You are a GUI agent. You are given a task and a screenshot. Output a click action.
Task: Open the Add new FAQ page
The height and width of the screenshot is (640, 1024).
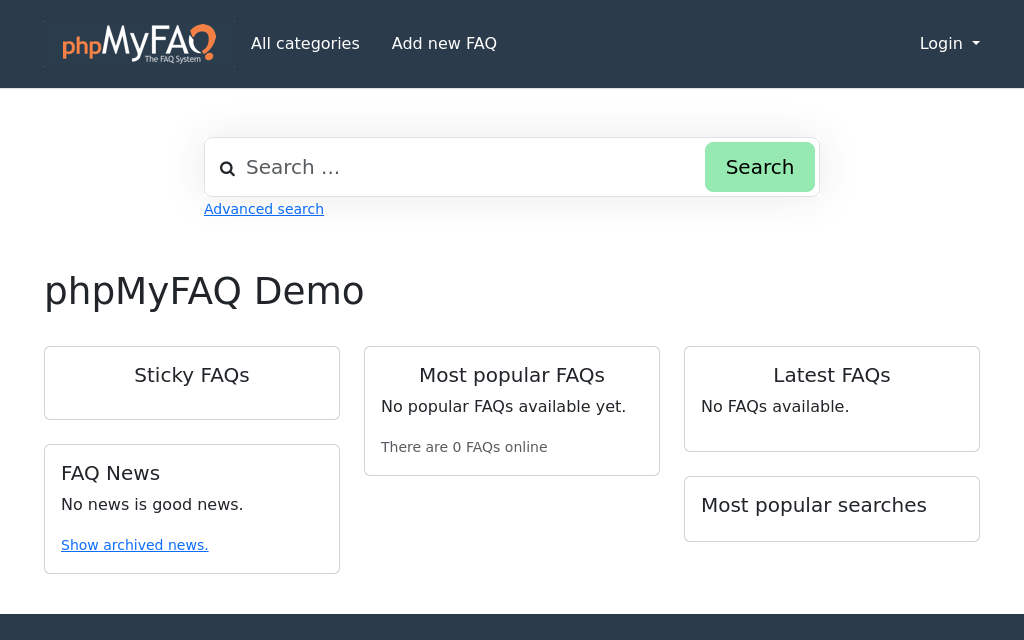(444, 44)
